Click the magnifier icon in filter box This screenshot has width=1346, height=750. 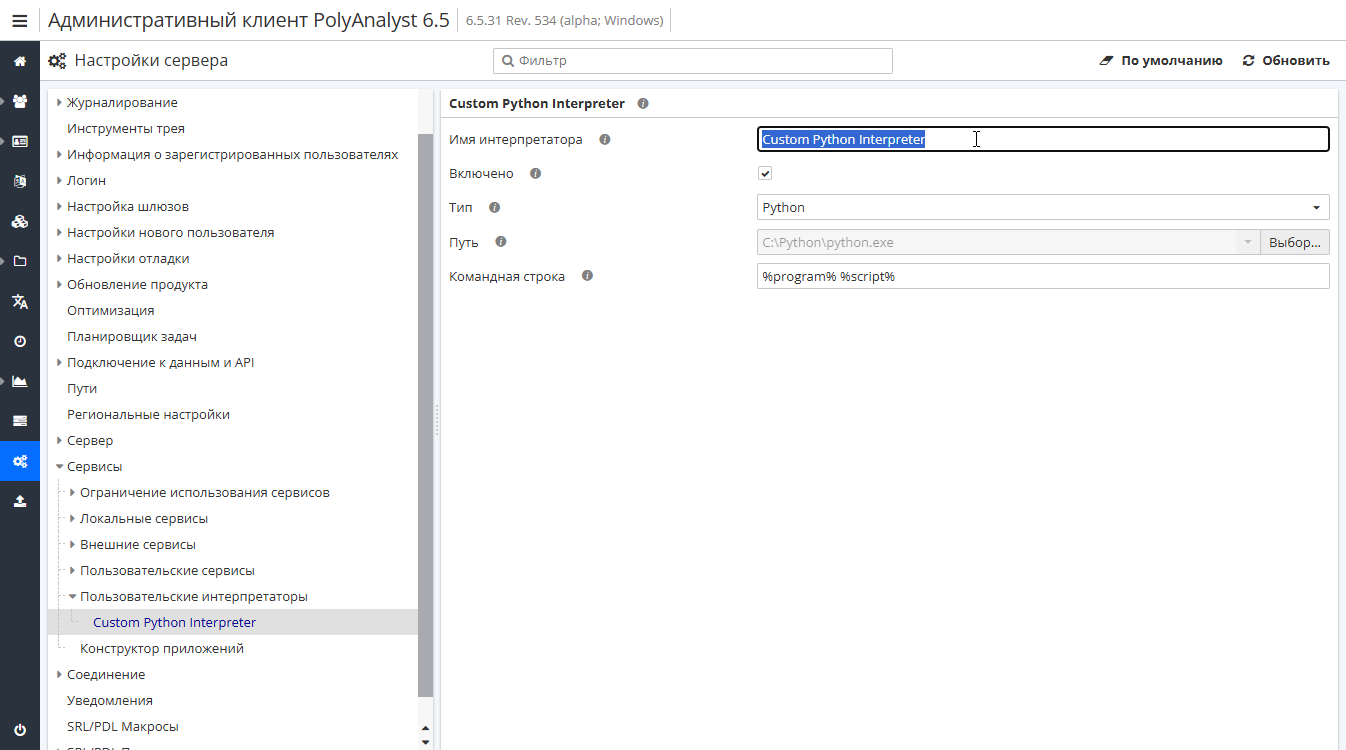coord(507,61)
